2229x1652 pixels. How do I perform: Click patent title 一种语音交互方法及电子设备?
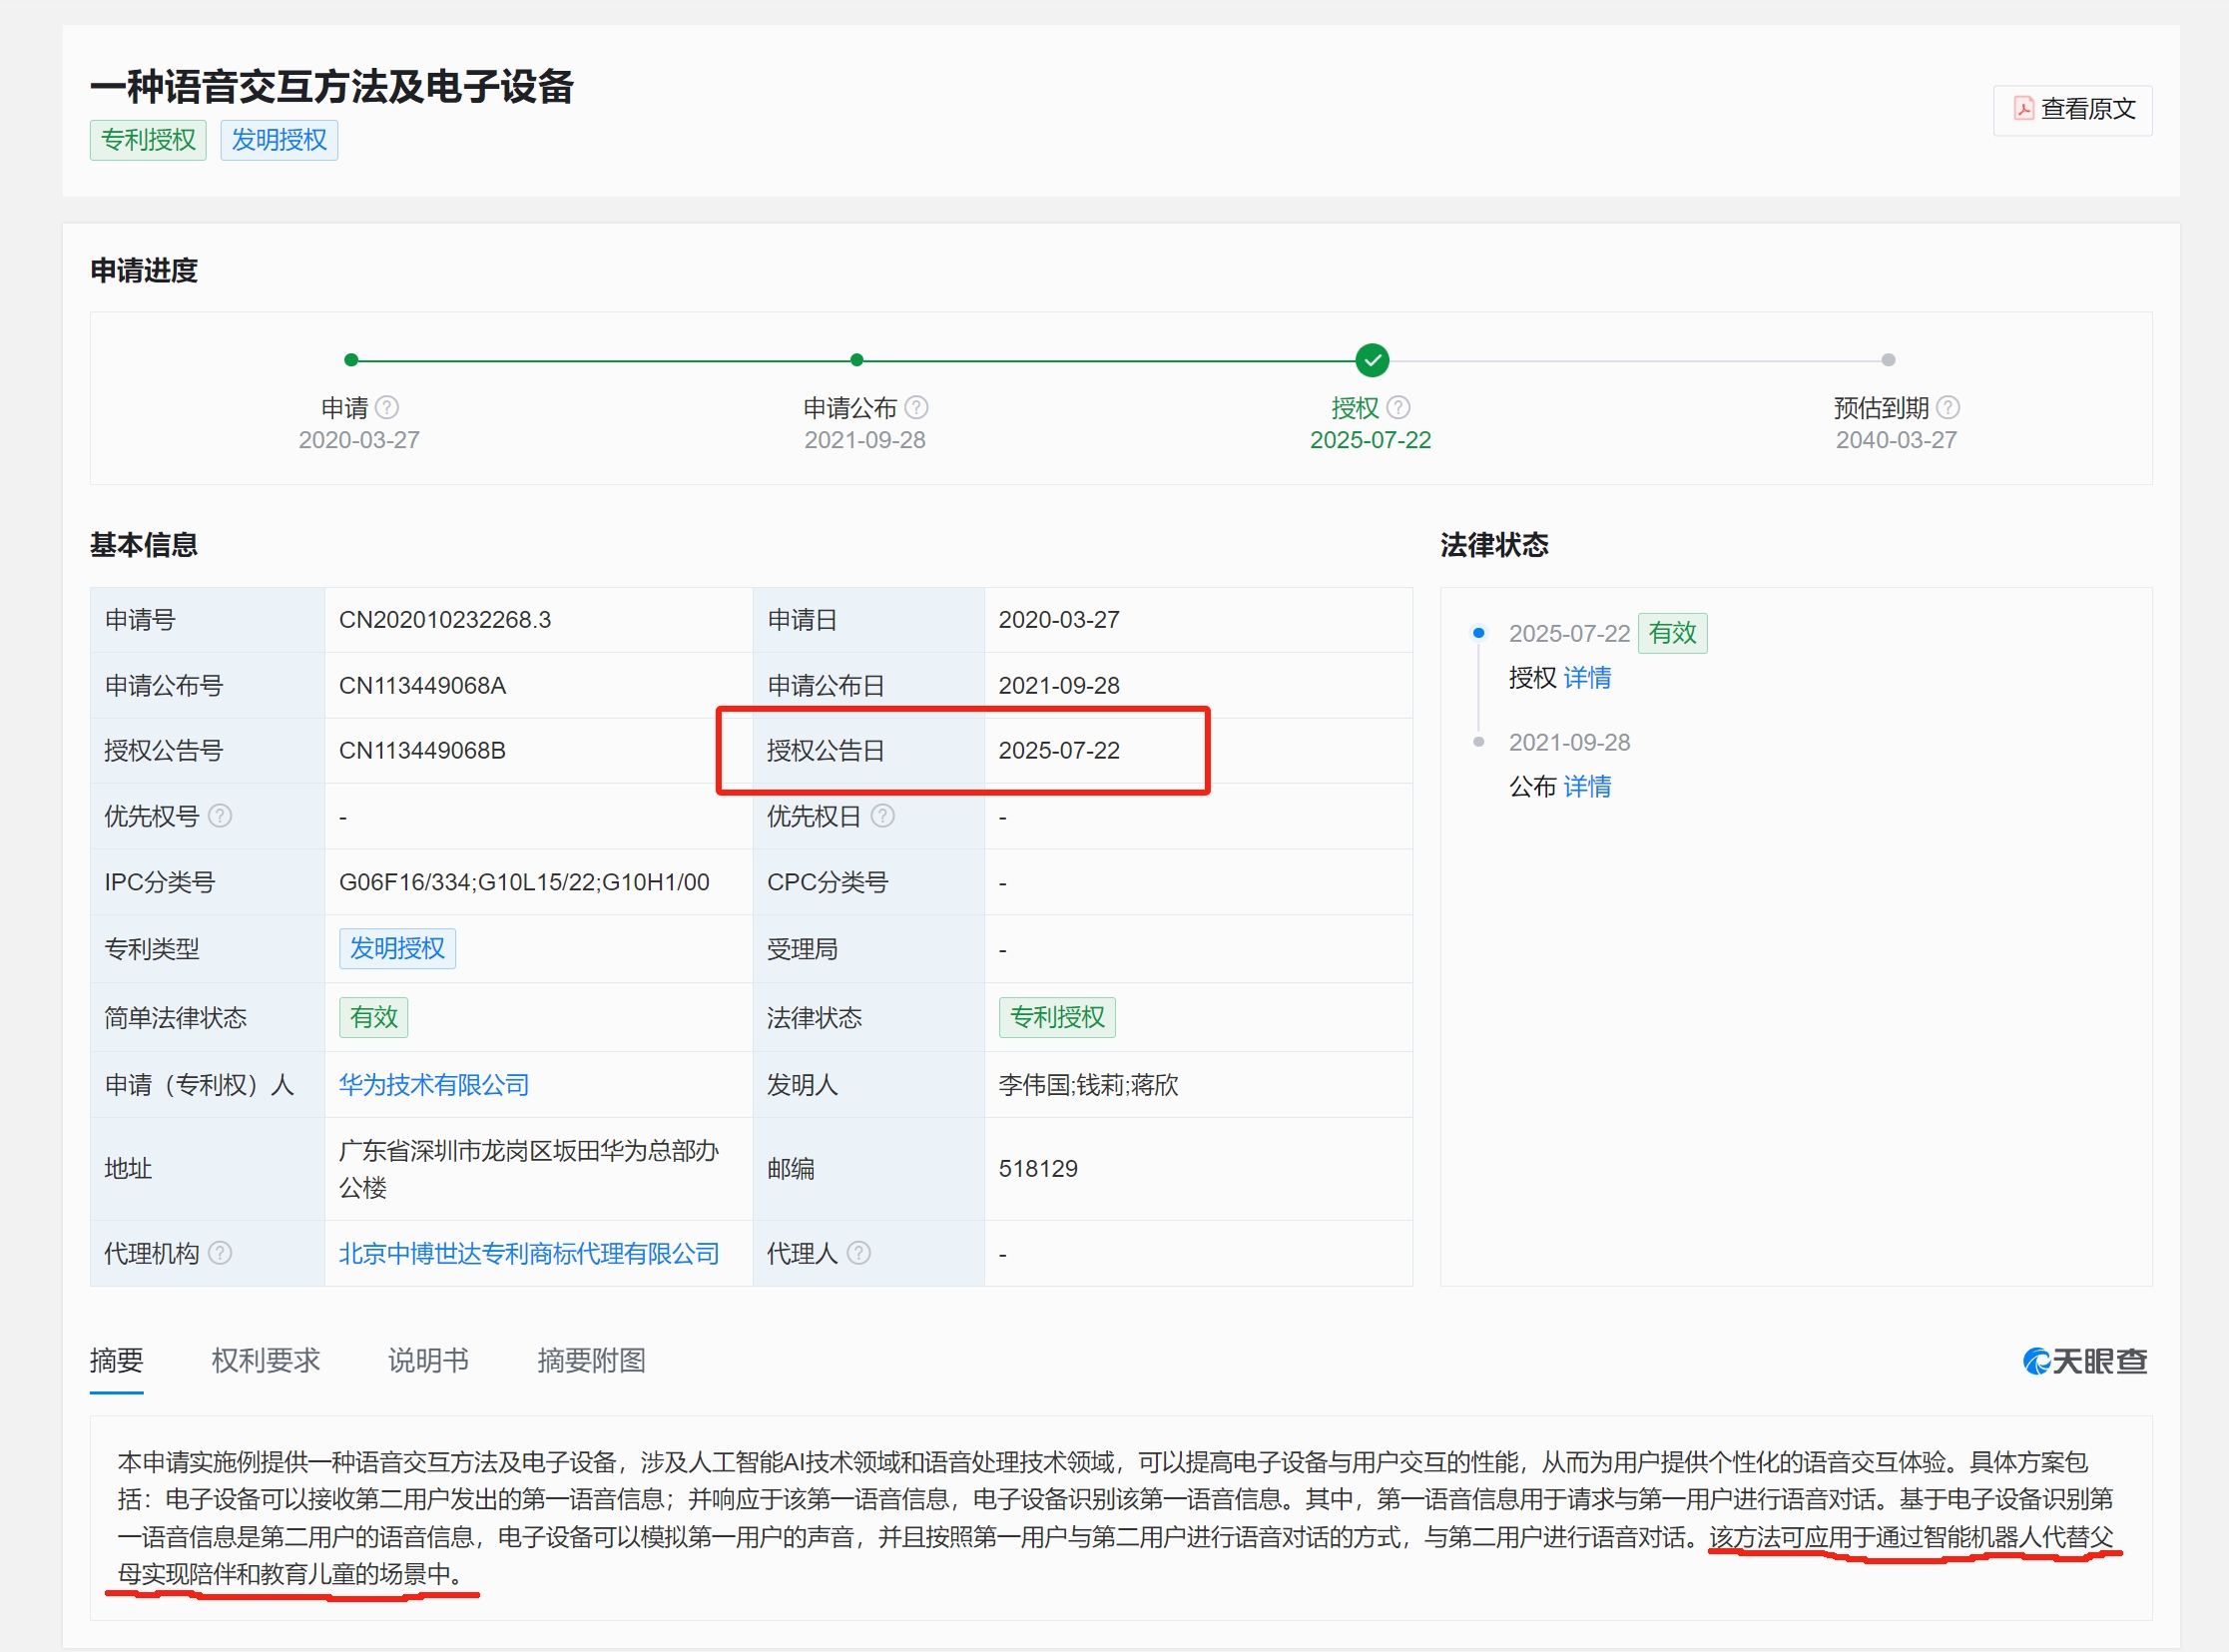pos(332,86)
